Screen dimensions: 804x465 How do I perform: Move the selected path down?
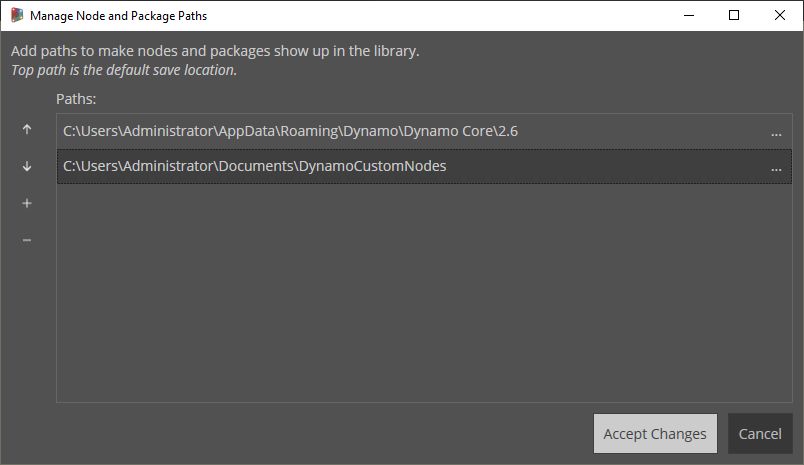[27, 167]
